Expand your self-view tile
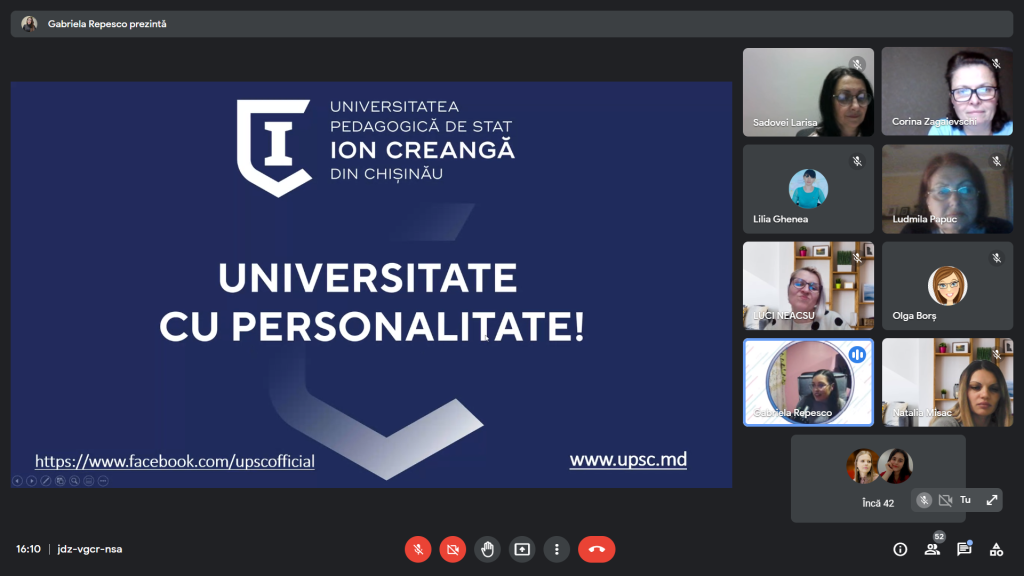Image resolution: width=1024 pixels, height=576 pixels. click(x=992, y=500)
